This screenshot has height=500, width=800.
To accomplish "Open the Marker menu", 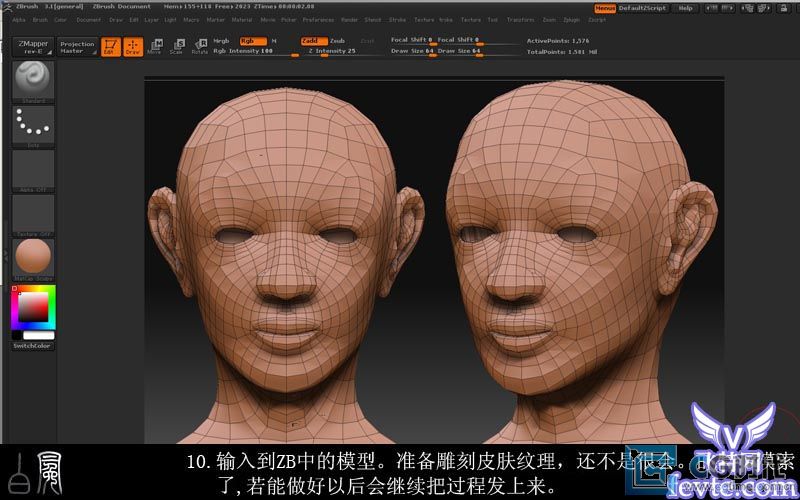I will point(216,20).
